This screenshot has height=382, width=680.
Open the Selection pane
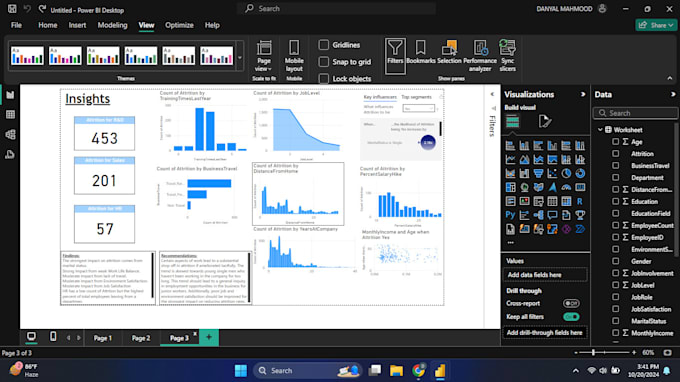449,52
